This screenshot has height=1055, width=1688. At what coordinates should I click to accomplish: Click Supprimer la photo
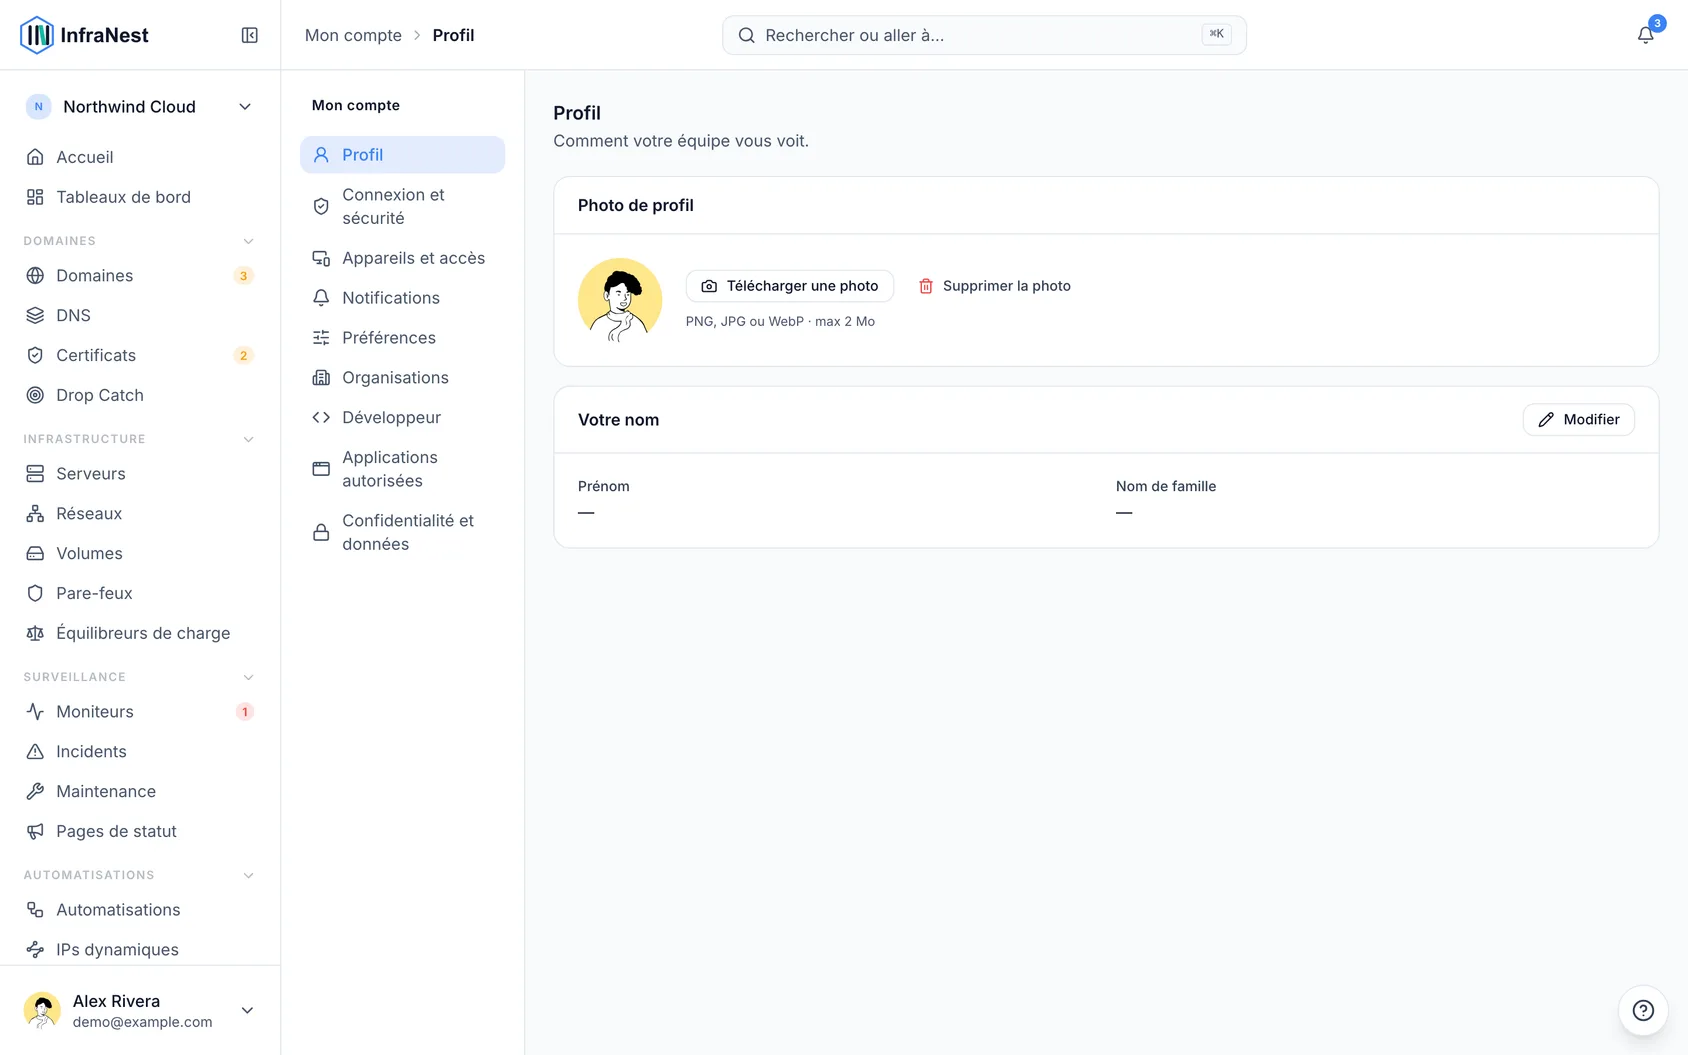tap(994, 286)
